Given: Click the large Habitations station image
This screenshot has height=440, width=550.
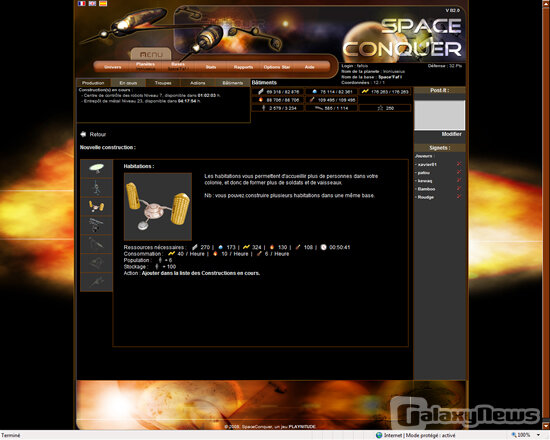Looking at the screenshot, I should pos(158,207).
